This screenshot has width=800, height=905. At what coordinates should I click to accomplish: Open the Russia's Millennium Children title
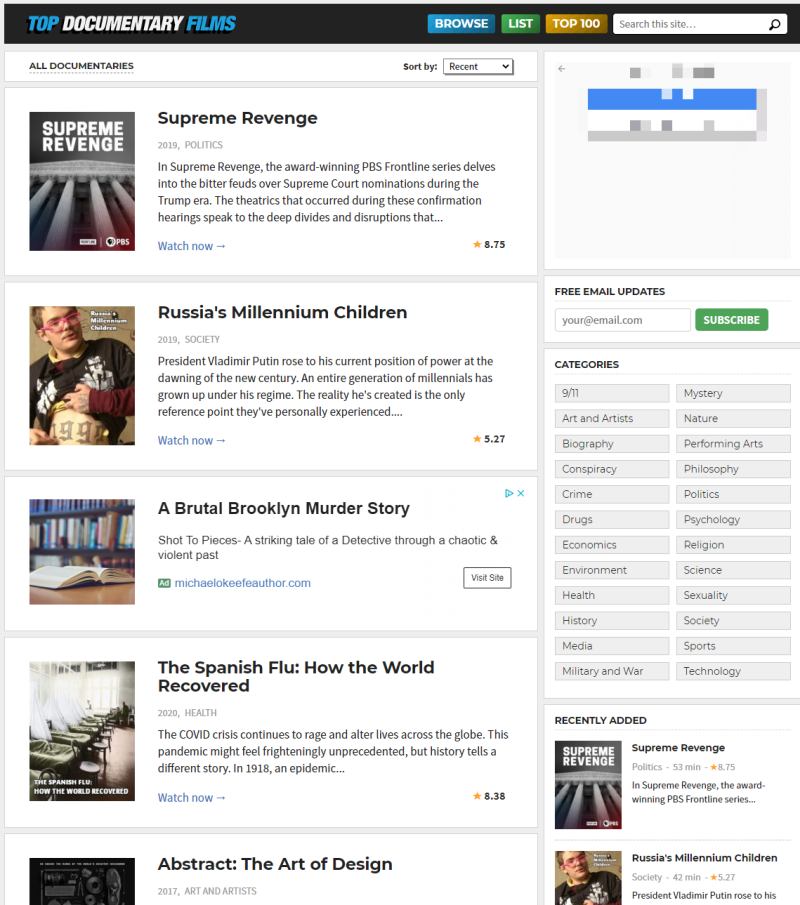[282, 312]
